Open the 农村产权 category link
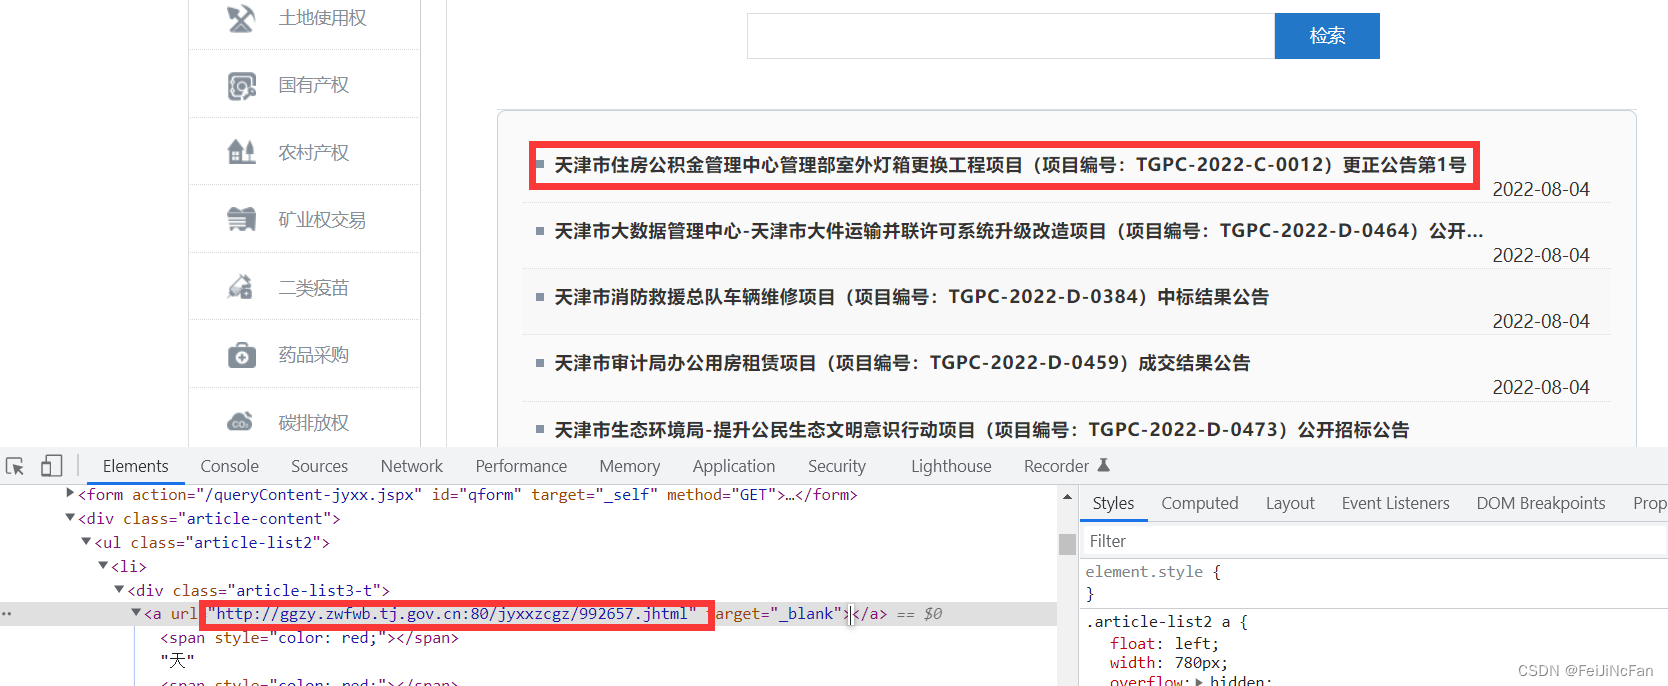The width and height of the screenshot is (1668, 686). click(313, 152)
